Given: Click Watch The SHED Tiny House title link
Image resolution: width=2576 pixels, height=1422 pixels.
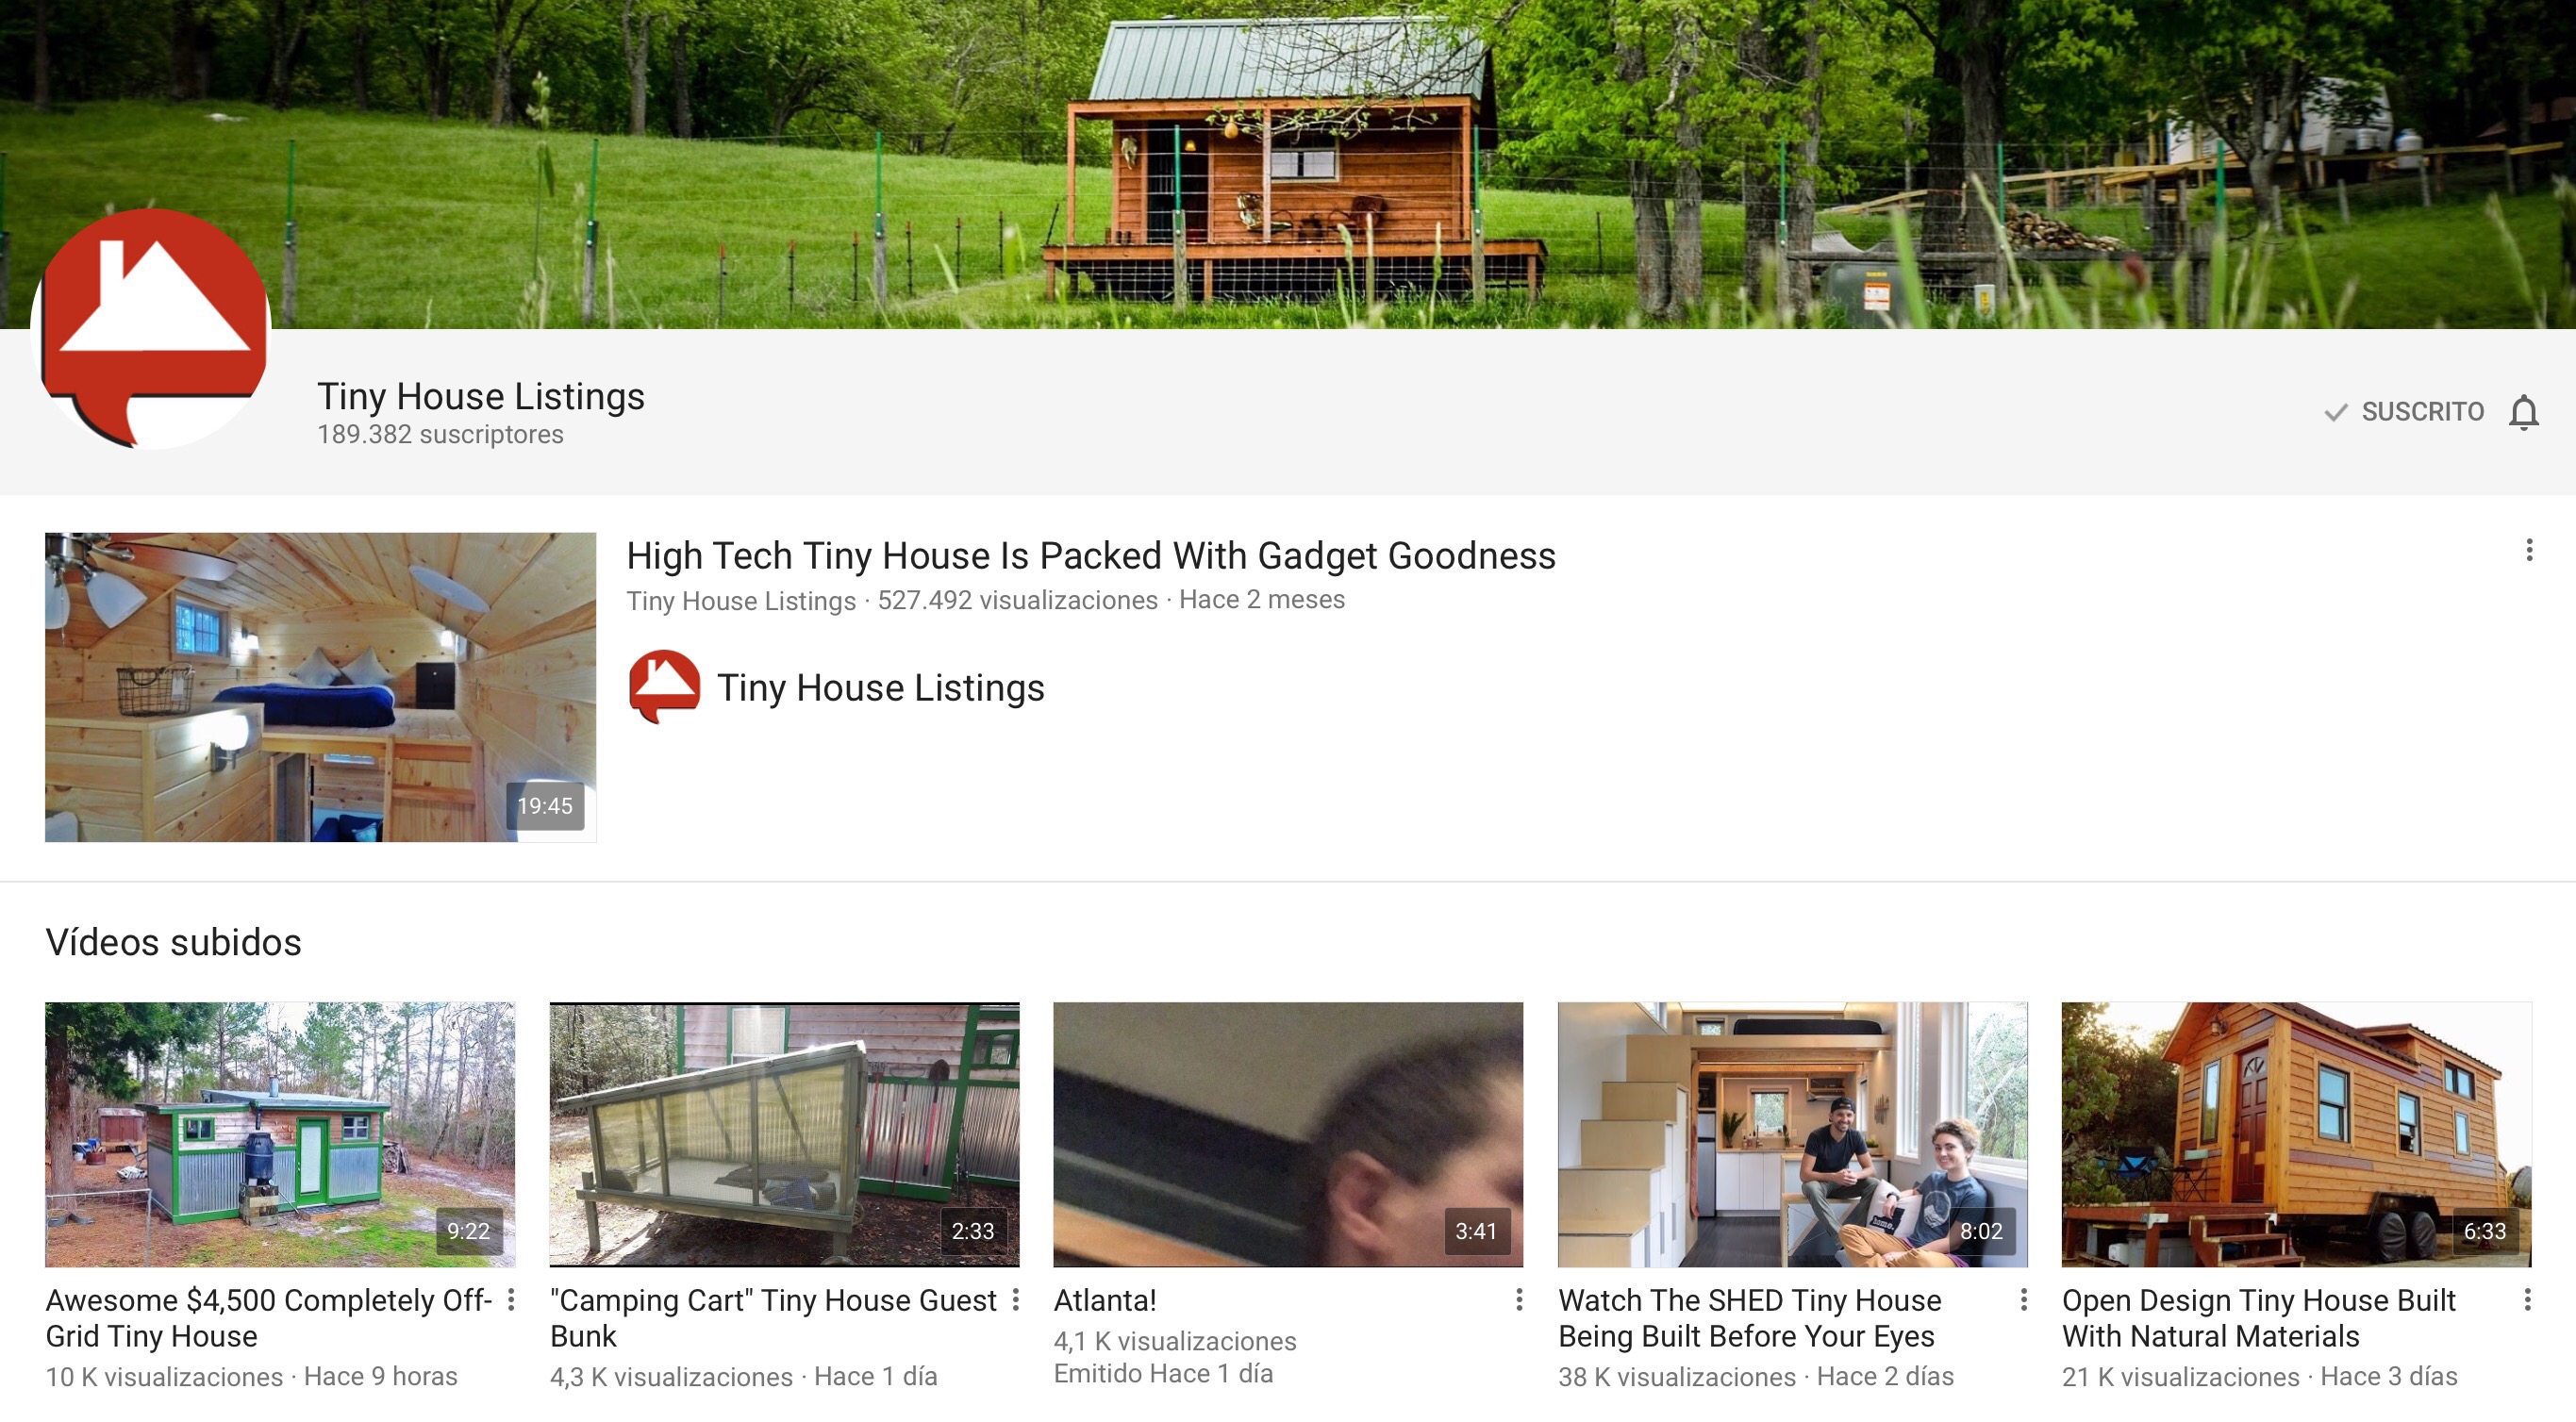Looking at the screenshot, I should tap(1750, 1318).
